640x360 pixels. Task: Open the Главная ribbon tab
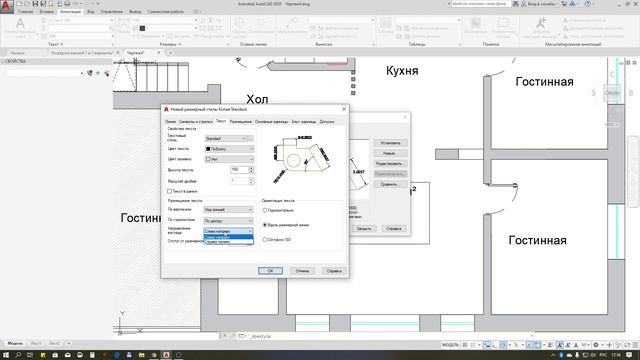click(25, 12)
